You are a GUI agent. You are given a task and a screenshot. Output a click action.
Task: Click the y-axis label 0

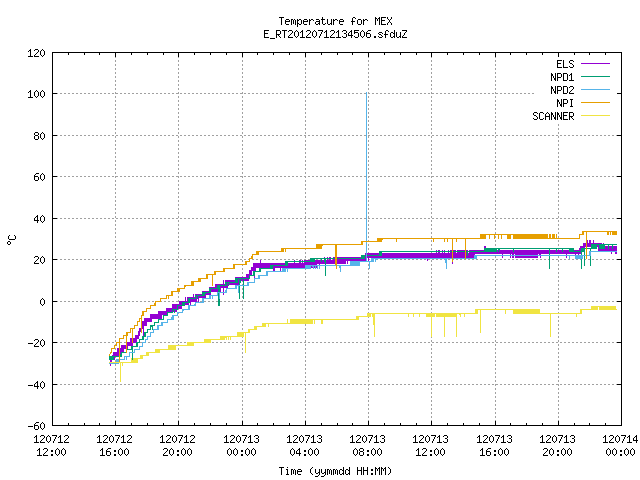coord(42,302)
